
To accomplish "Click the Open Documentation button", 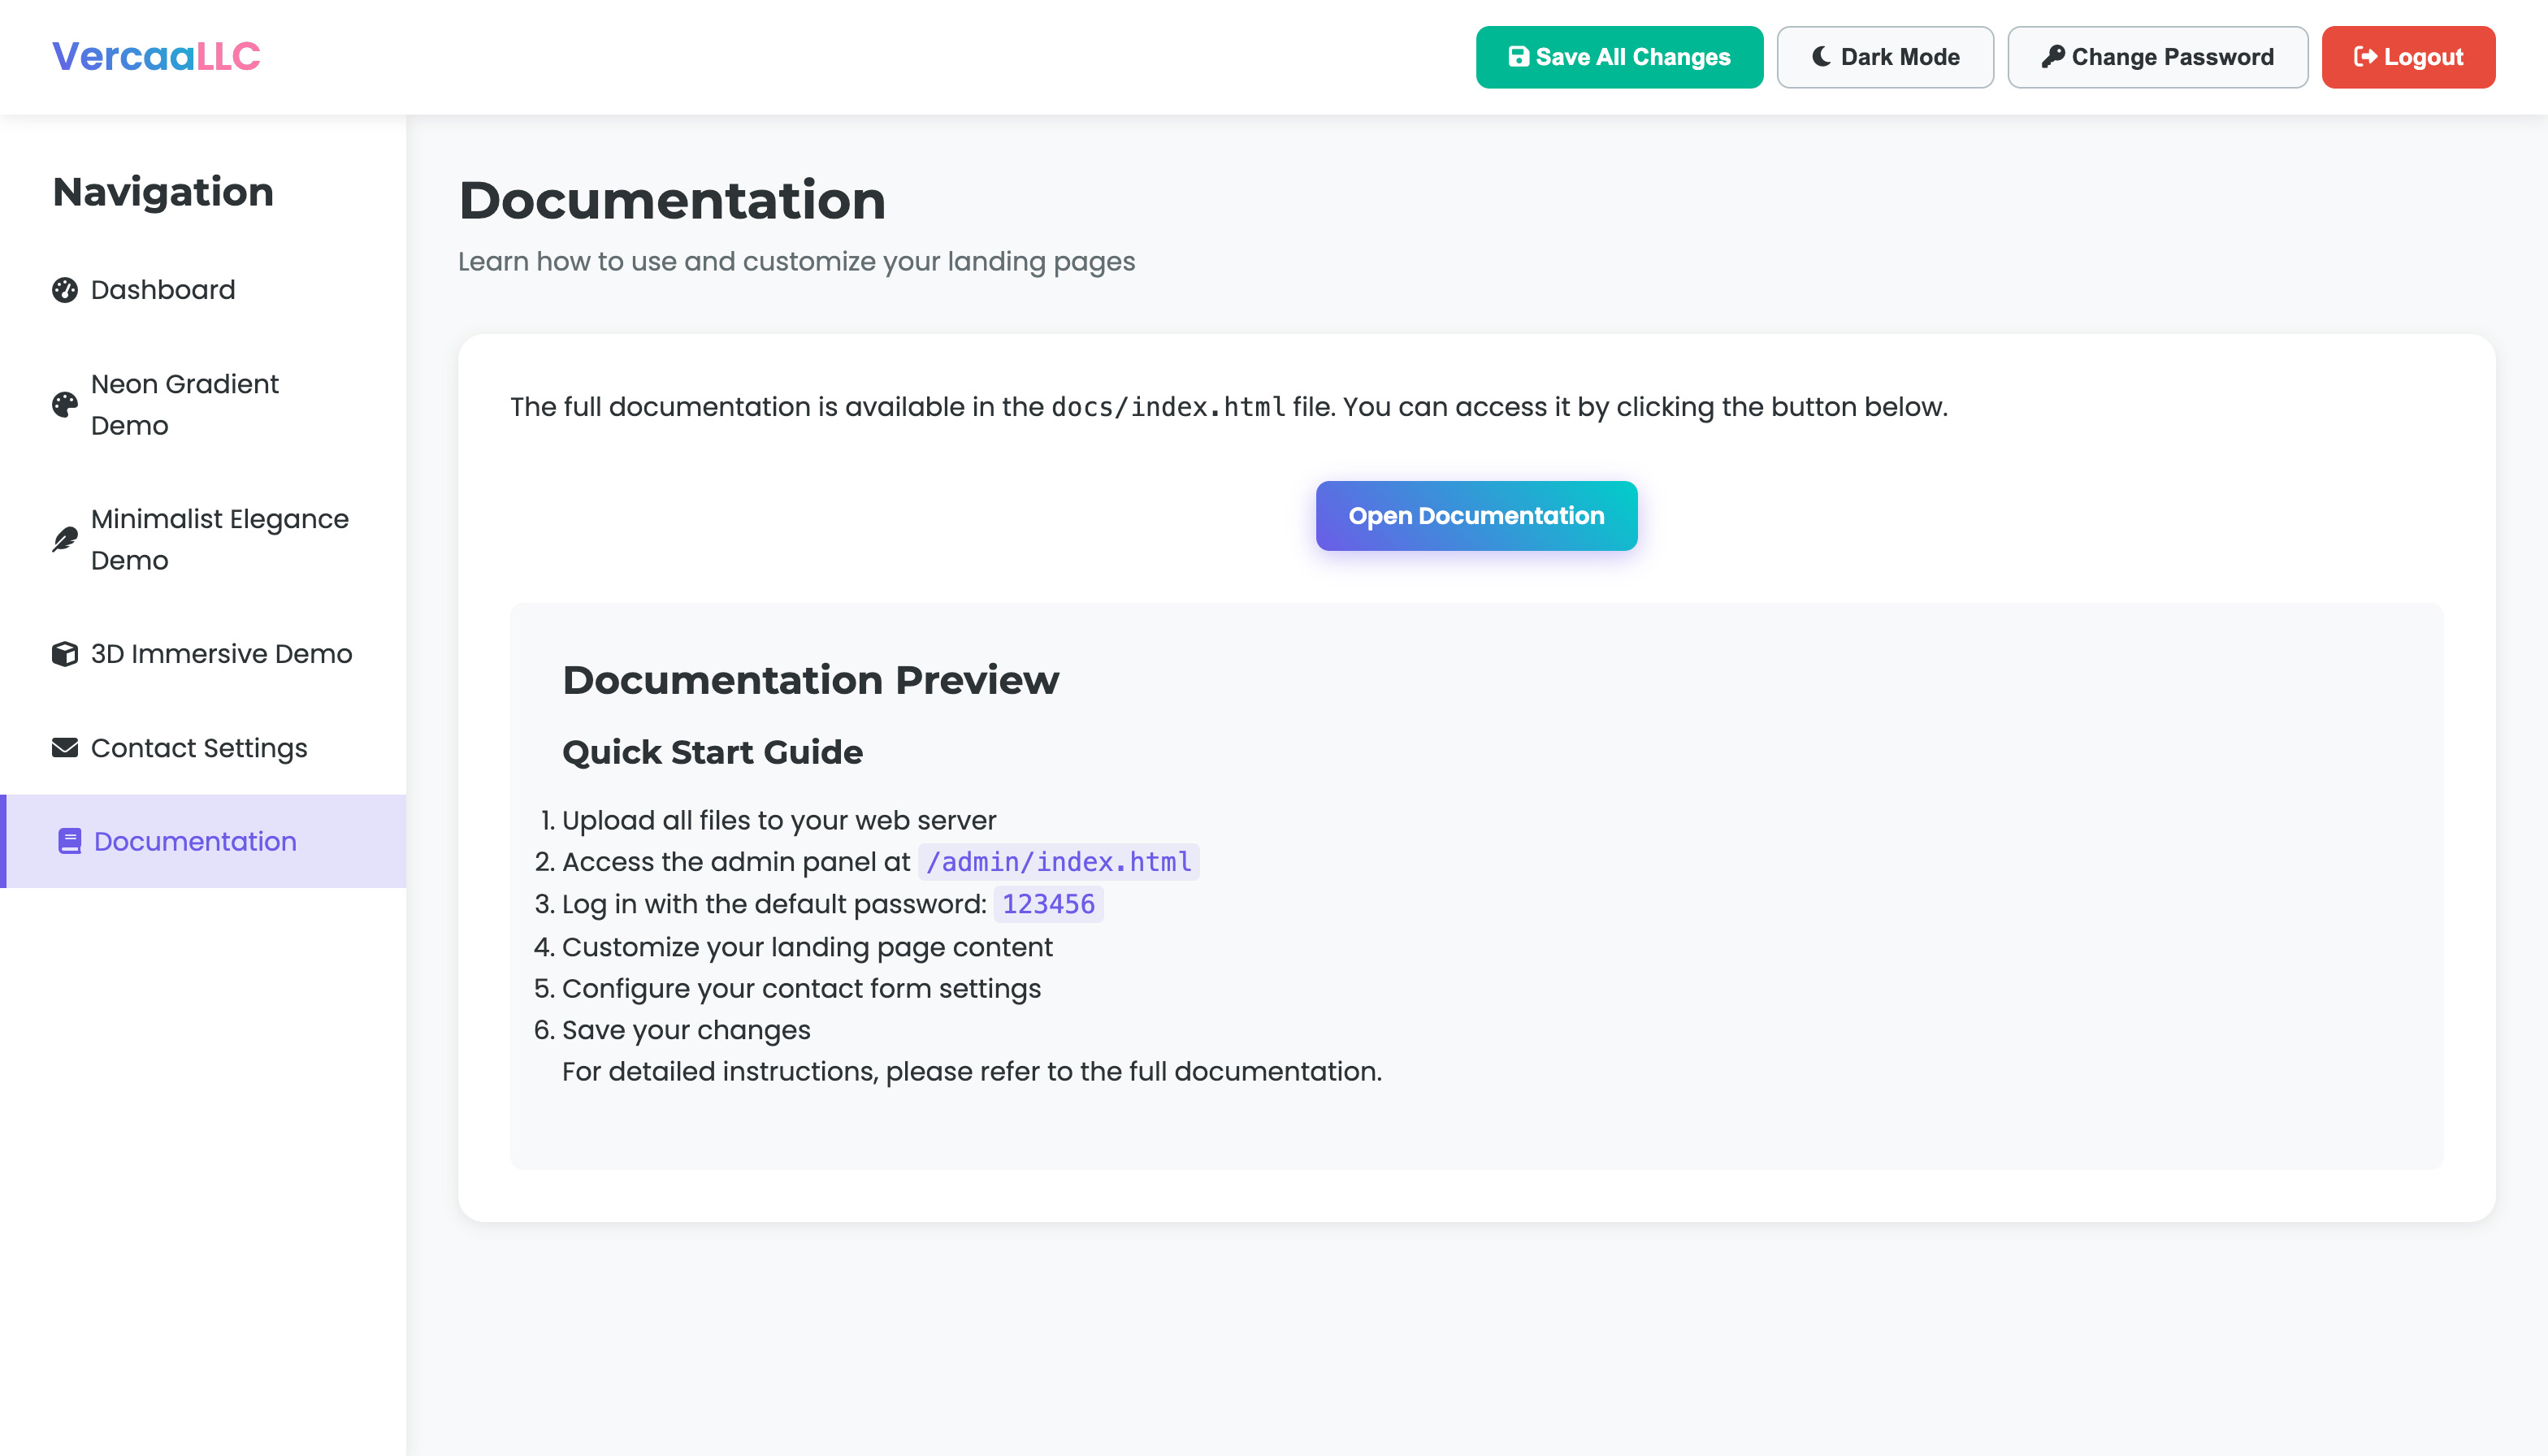I will 1476,516.
